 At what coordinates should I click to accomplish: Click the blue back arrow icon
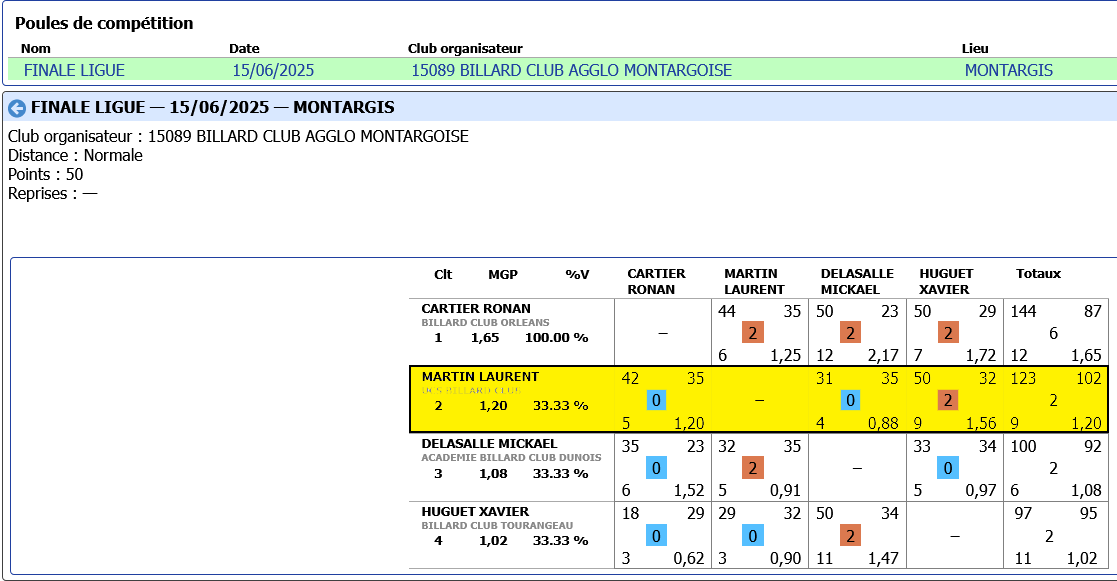[x=16, y=108]
